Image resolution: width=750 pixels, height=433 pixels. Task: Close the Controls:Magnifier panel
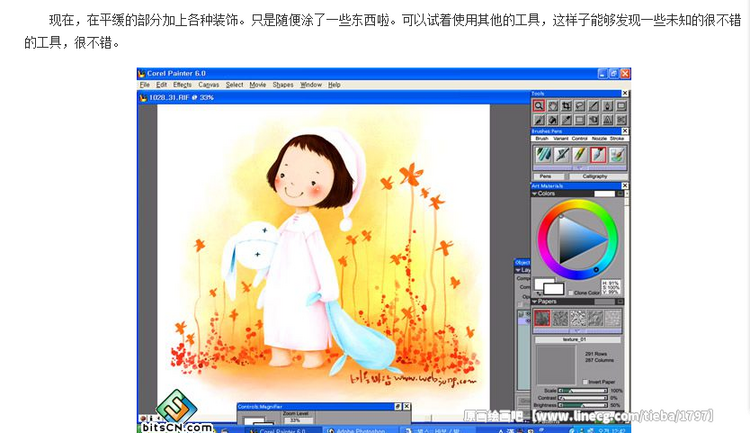click(406, 406)
